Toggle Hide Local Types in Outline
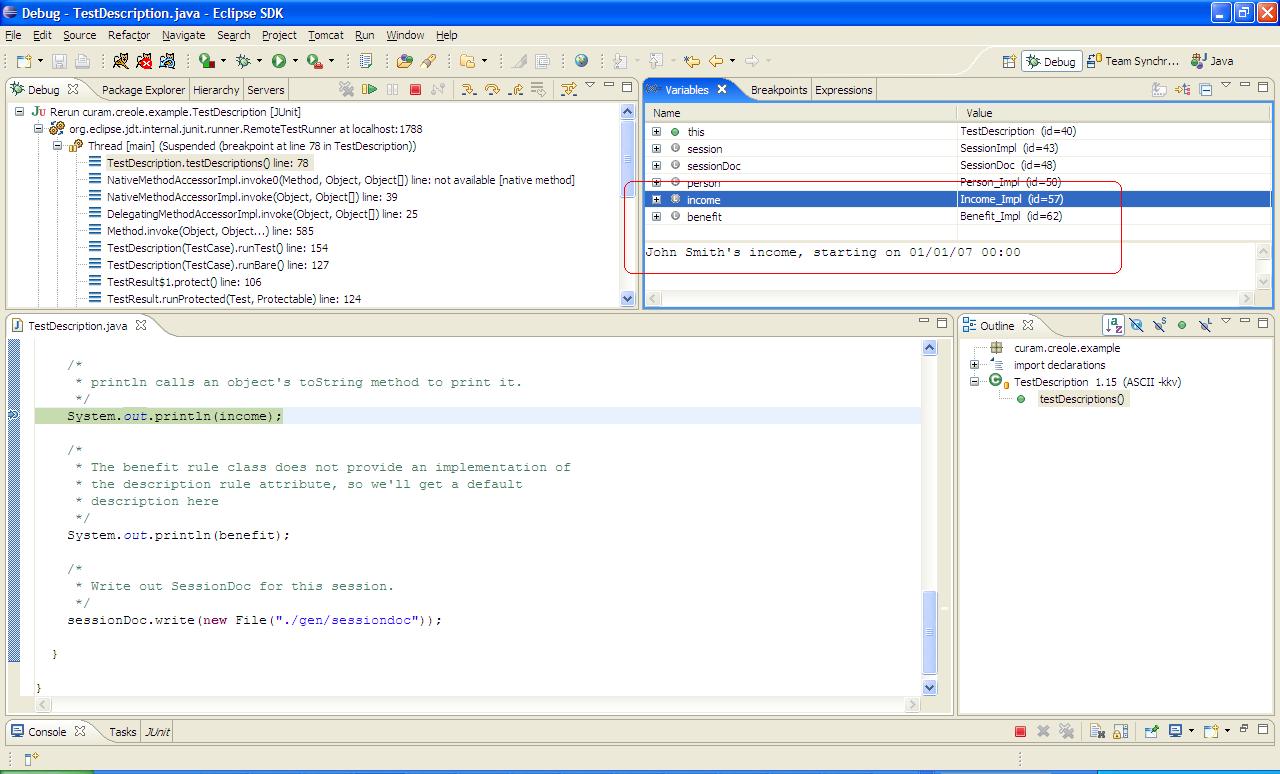 [x=1205, y=325]
